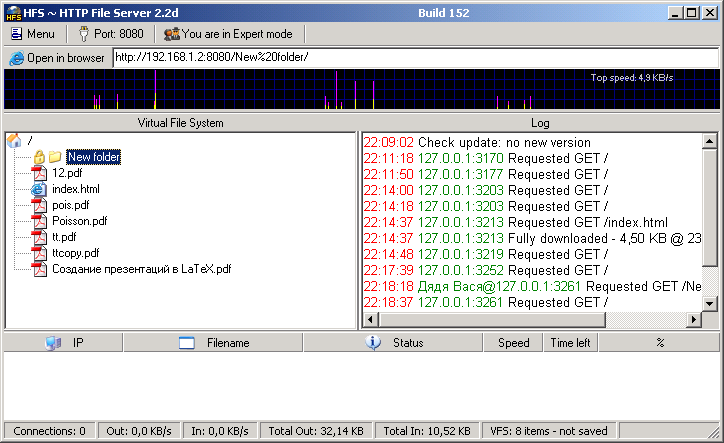Click the Top speed label on graph
This screenshot has width=724, height=443.
(632, 78)
